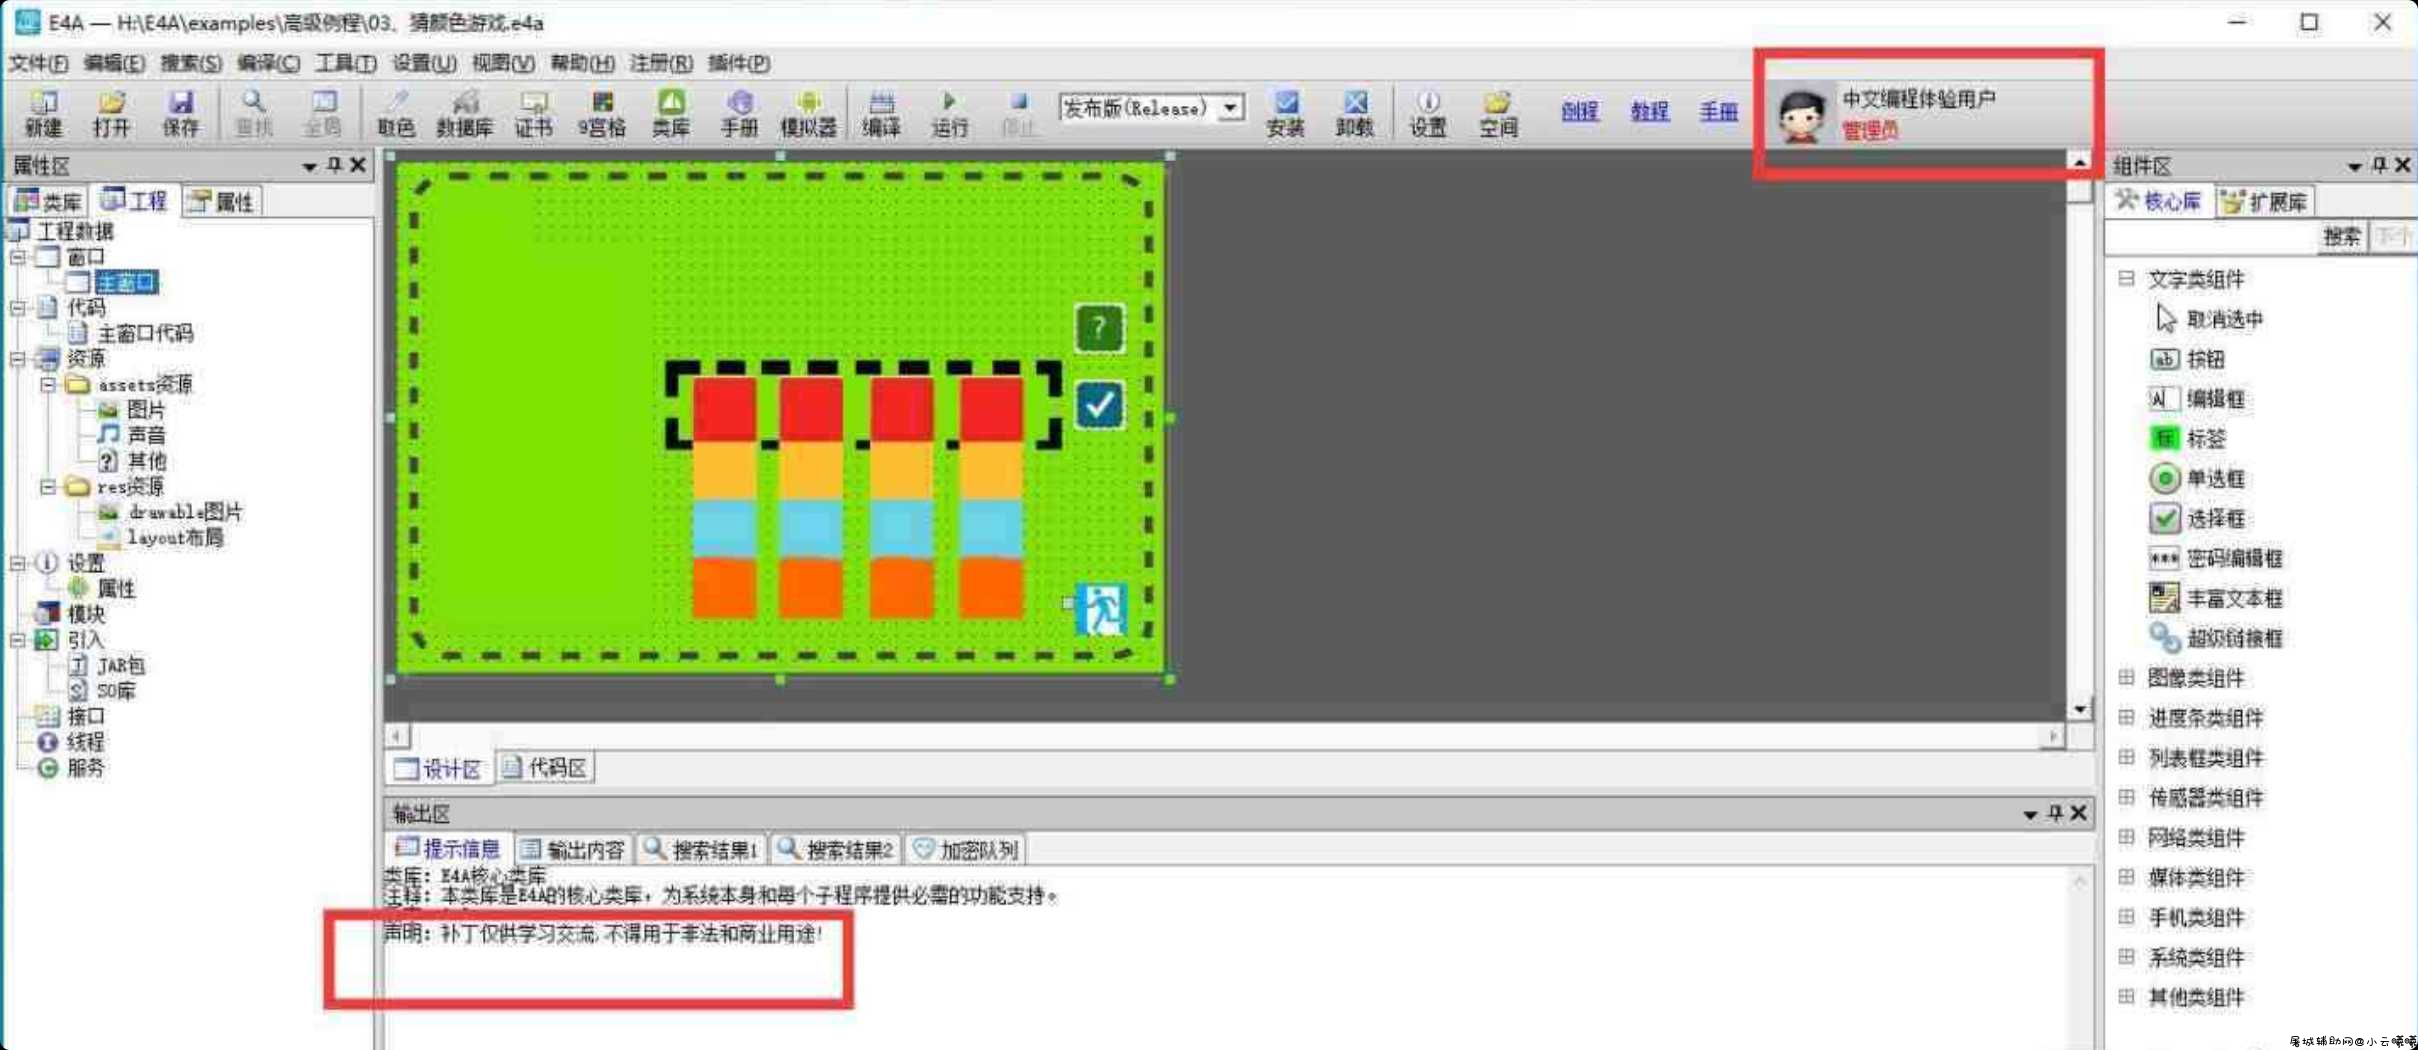Viewport: 2418px width, 1050px height.
Task: Click the blue checkmark button in design canvas
Action: [x=1099, y=405]
